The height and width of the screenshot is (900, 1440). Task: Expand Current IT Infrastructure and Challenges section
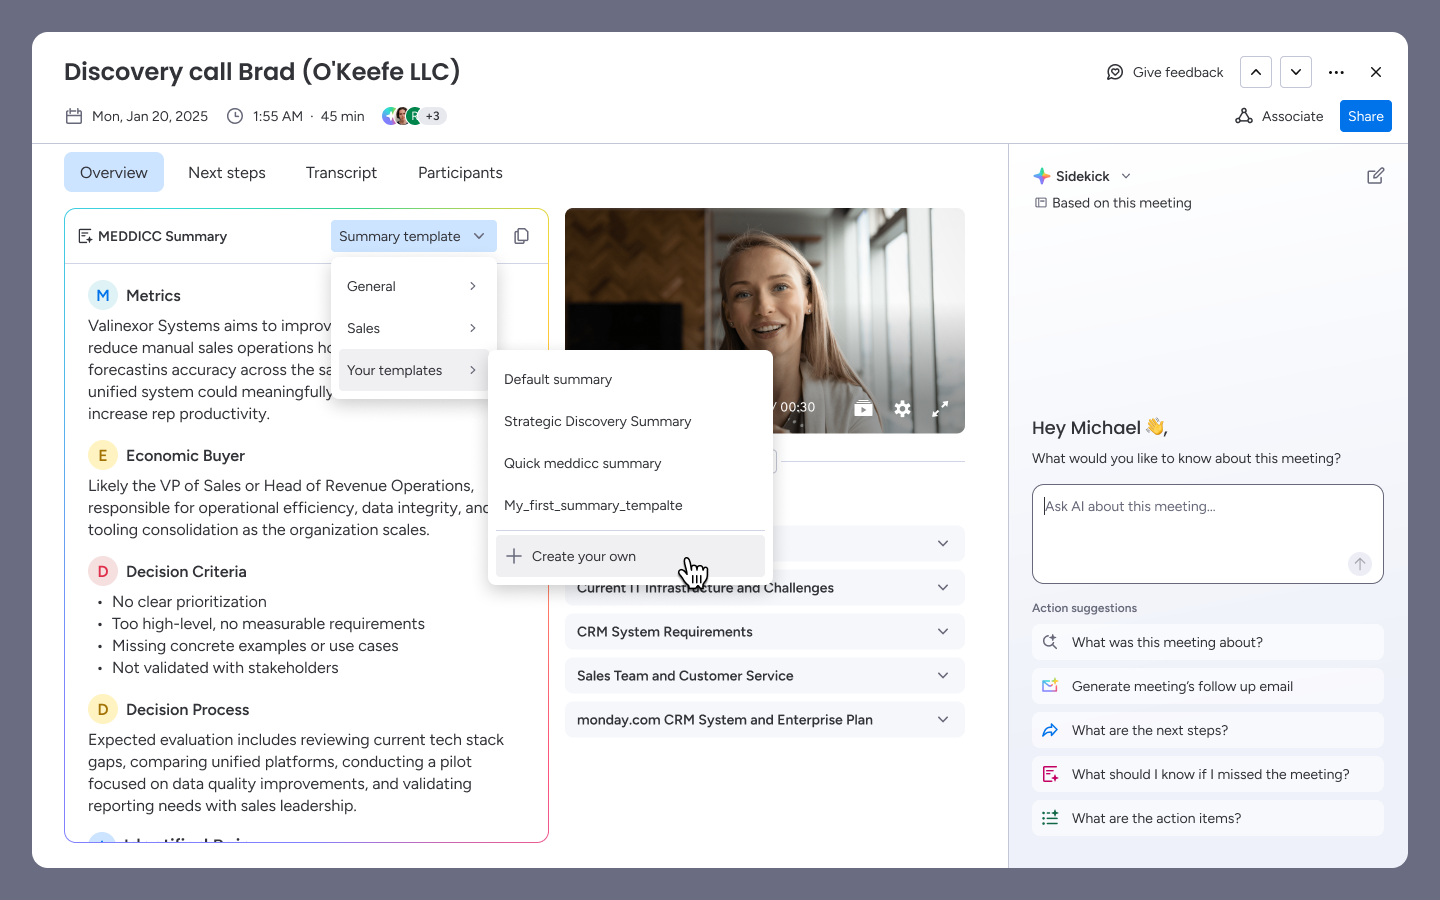pyautogui.click(x=765, y=588)
